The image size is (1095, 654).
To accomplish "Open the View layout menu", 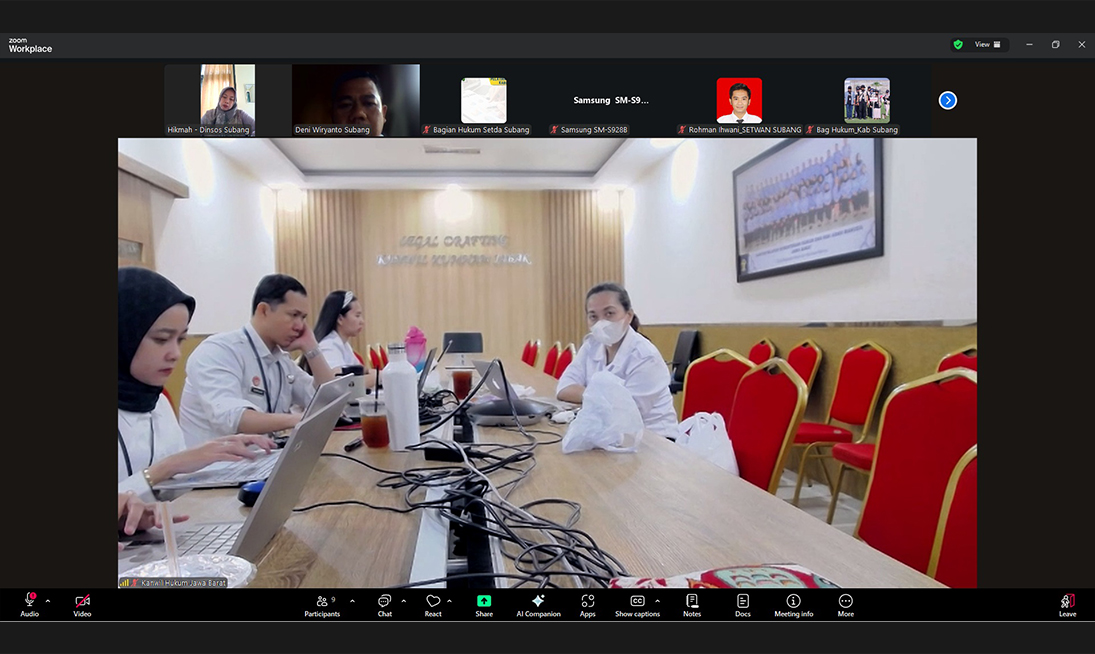I will pos(987,45).
